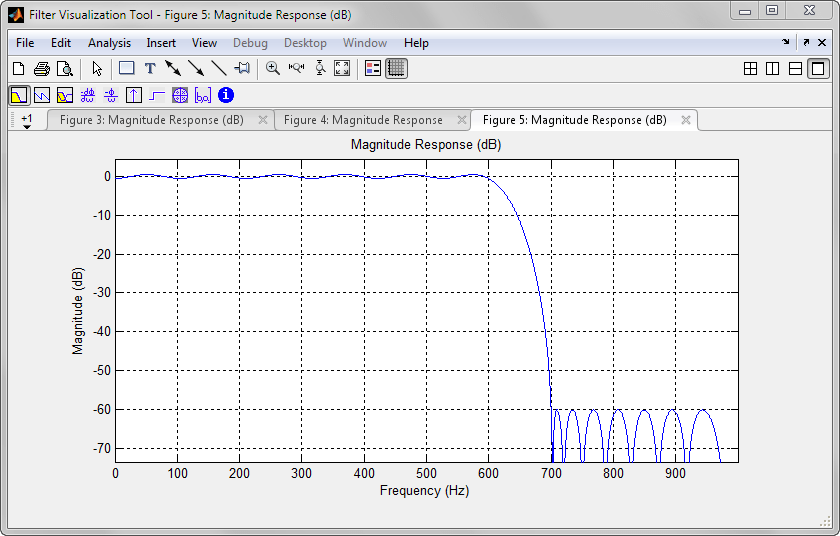Toggle the Legend icon
Screen dimensions: 840x536
372,69
